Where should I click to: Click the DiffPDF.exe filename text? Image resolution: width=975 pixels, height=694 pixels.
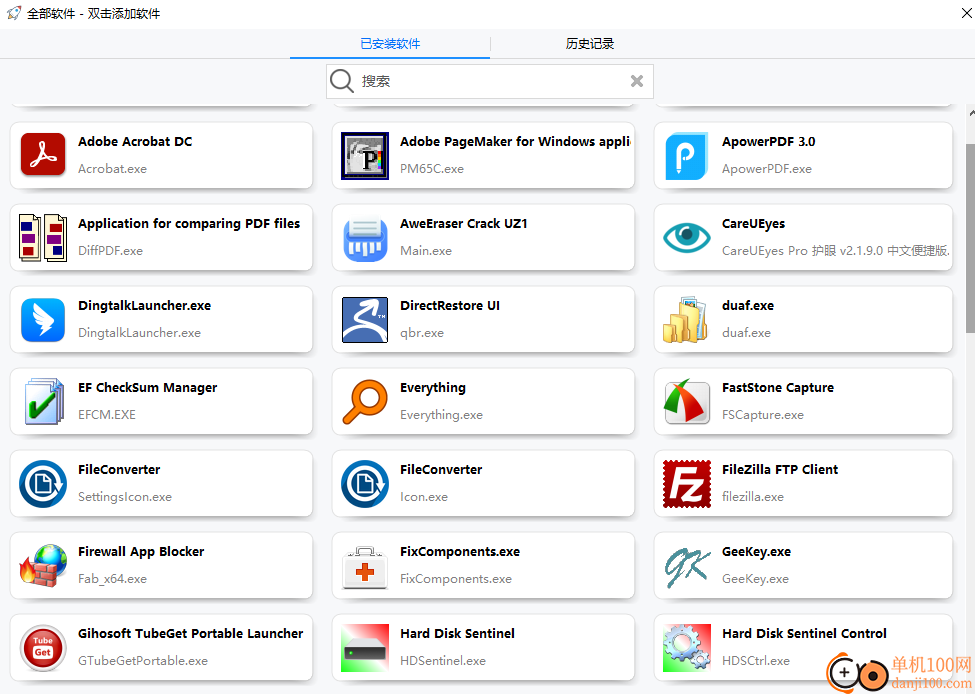110,251
